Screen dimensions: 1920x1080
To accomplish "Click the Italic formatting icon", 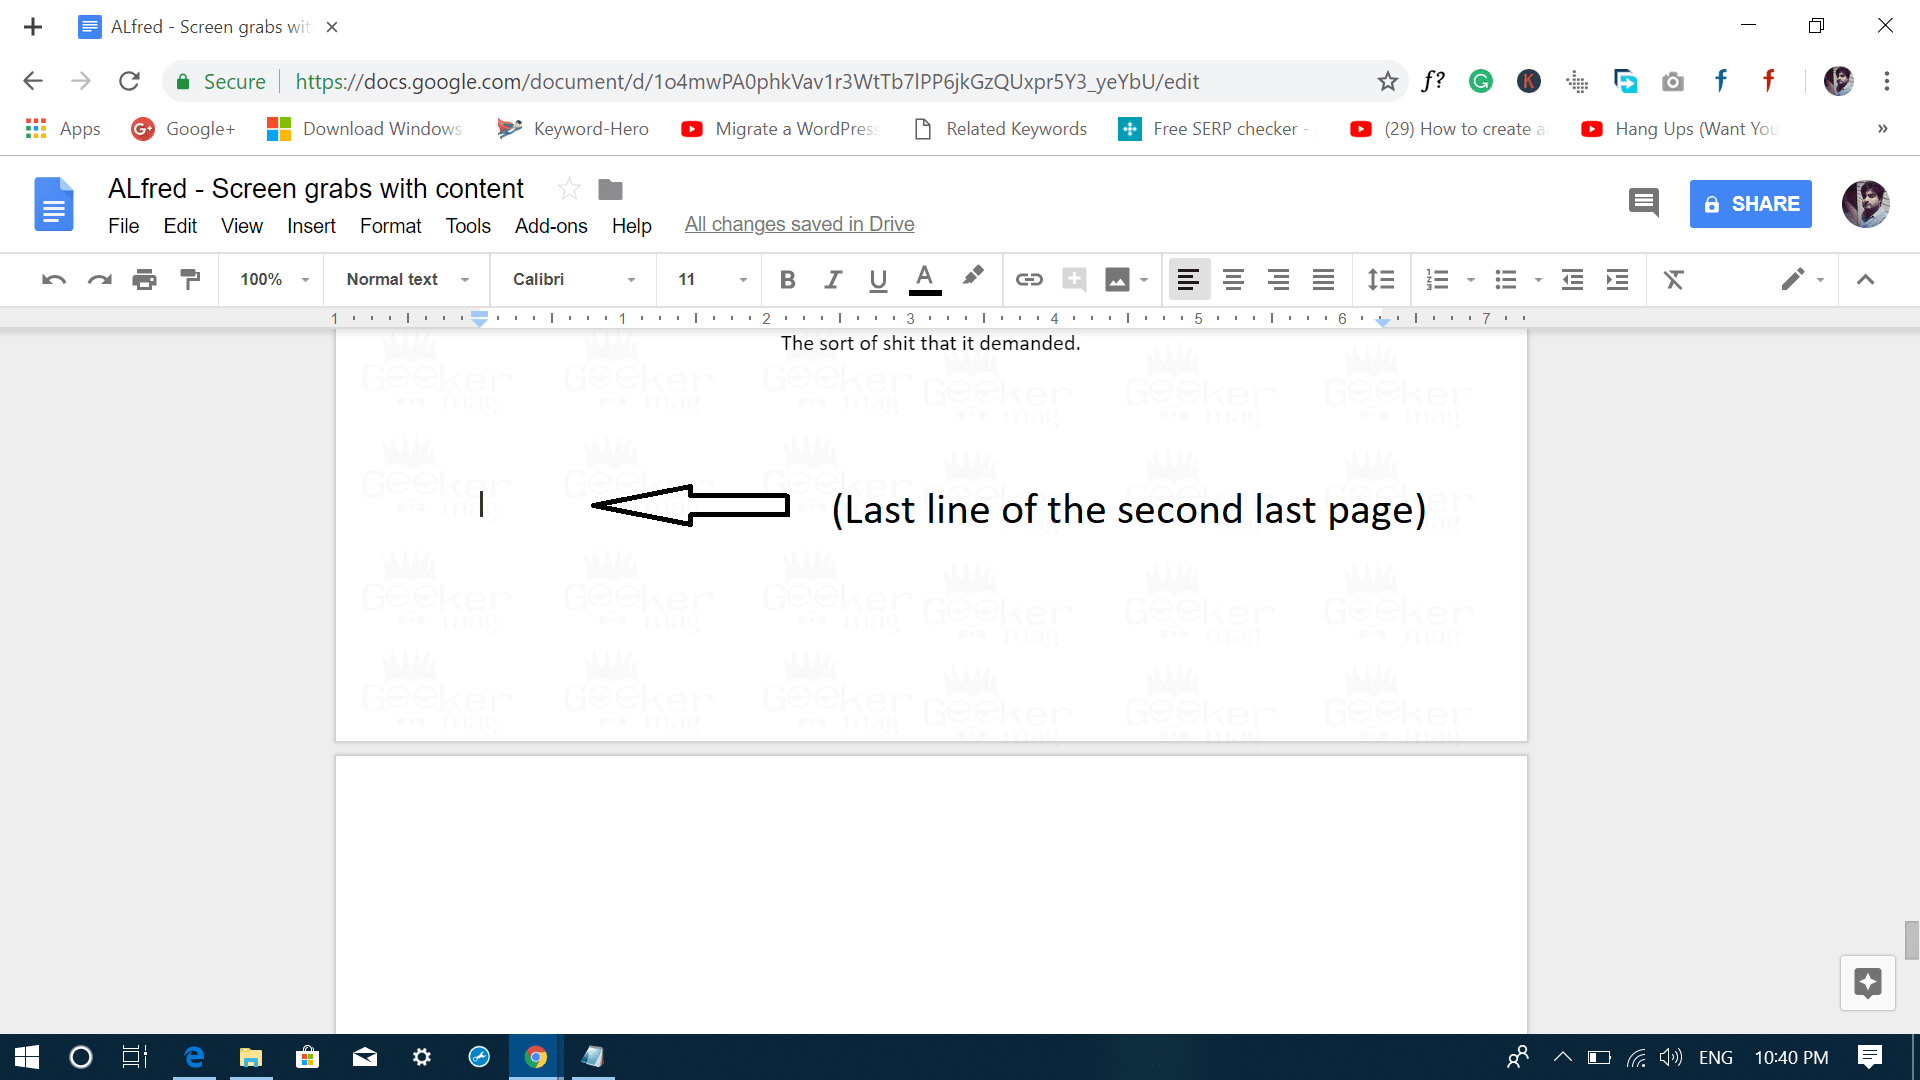I will [832, 278].
